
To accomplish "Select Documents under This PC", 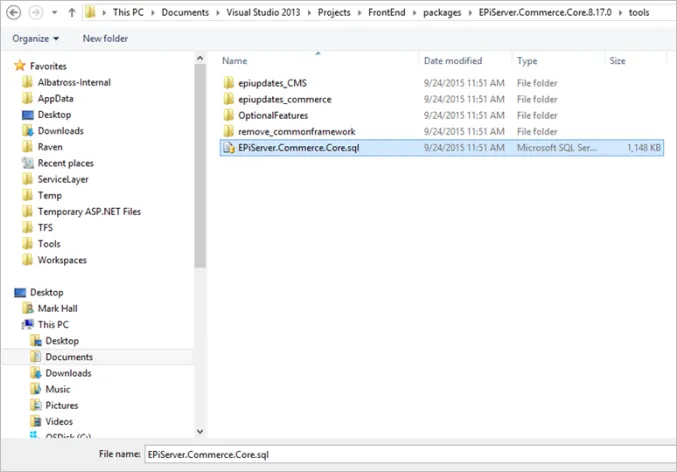I will click(x=69, y=357).
